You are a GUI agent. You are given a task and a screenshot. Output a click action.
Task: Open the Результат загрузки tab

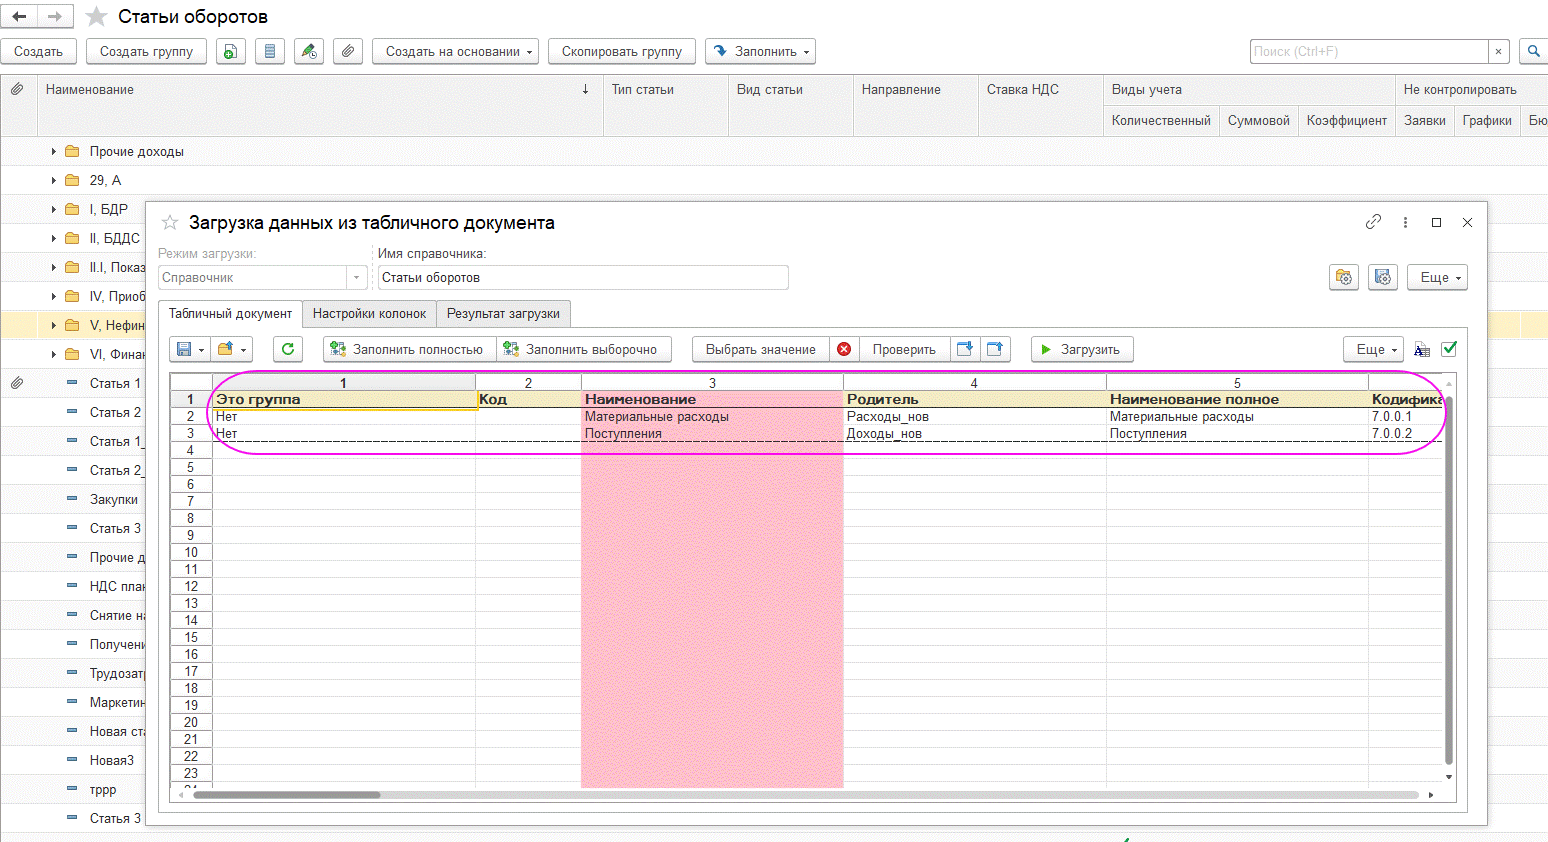[x=503, y=314]
